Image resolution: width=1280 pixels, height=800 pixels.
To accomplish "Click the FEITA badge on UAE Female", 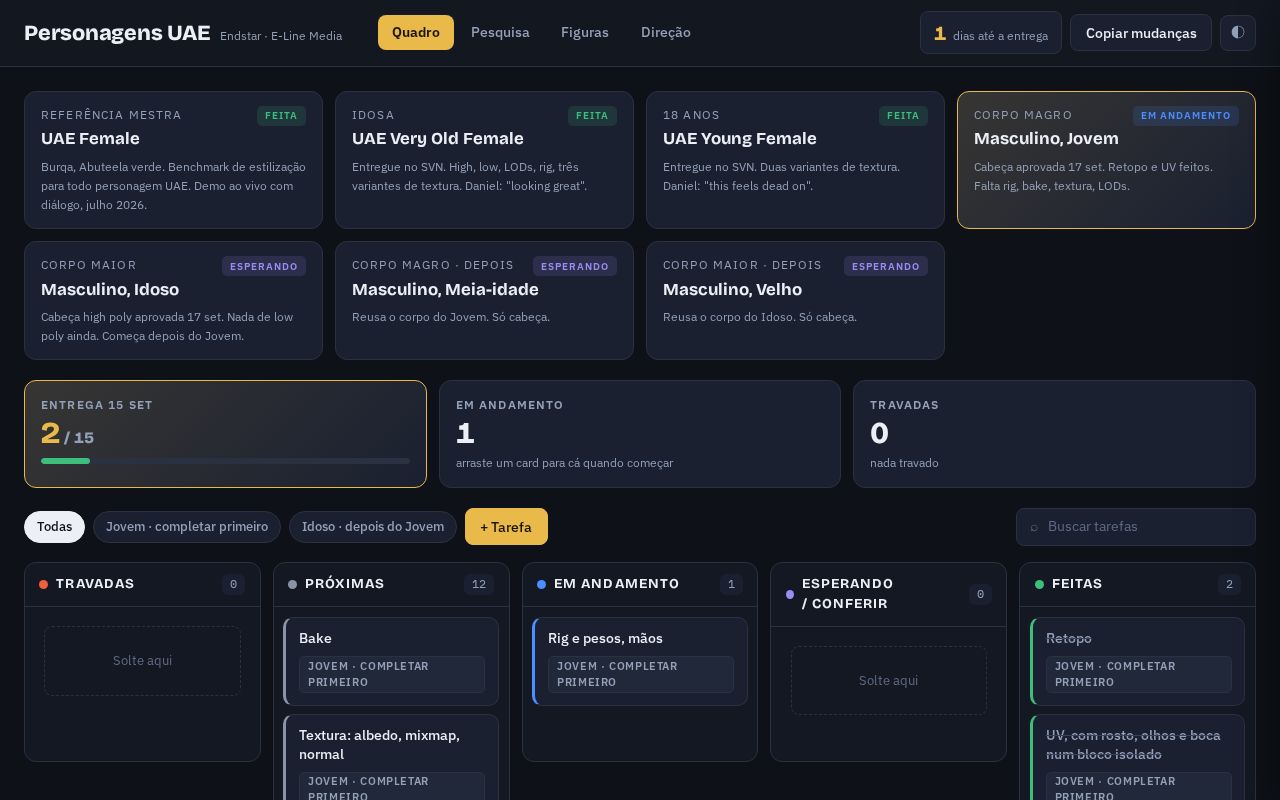I will 281,116.
